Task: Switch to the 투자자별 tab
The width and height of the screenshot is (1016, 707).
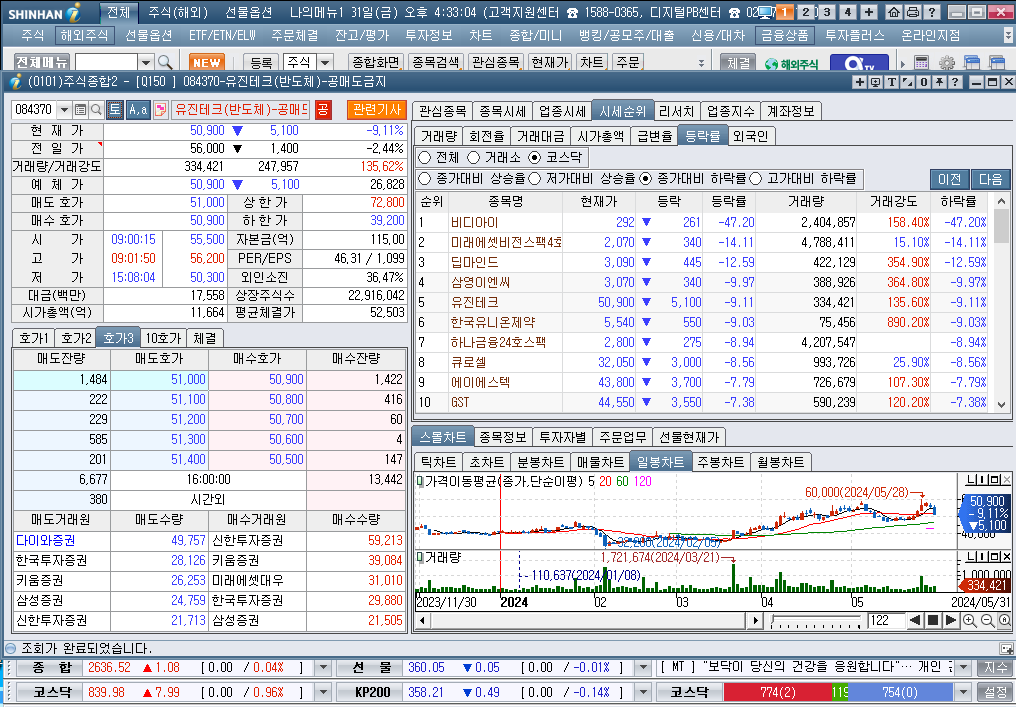Action: [562, 437]
